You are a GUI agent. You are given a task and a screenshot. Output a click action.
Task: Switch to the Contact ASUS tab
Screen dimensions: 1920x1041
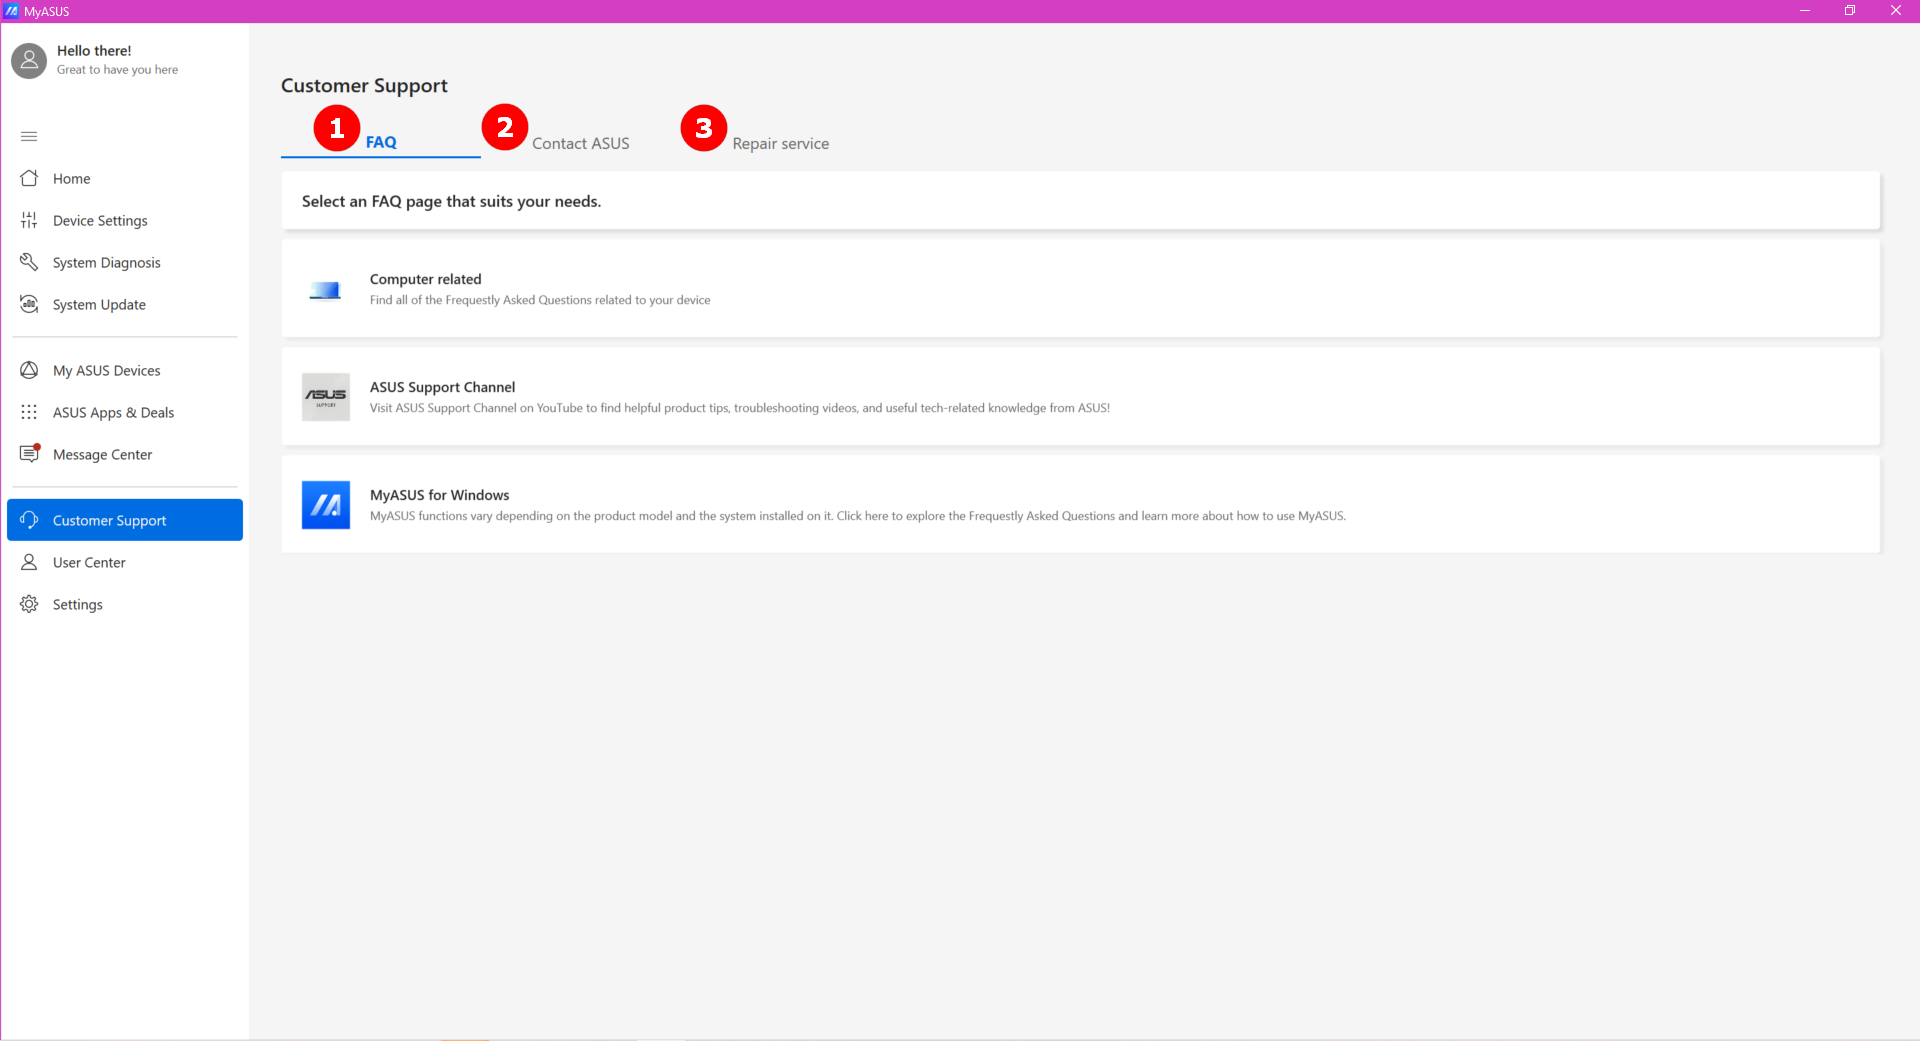click(580, 143)
